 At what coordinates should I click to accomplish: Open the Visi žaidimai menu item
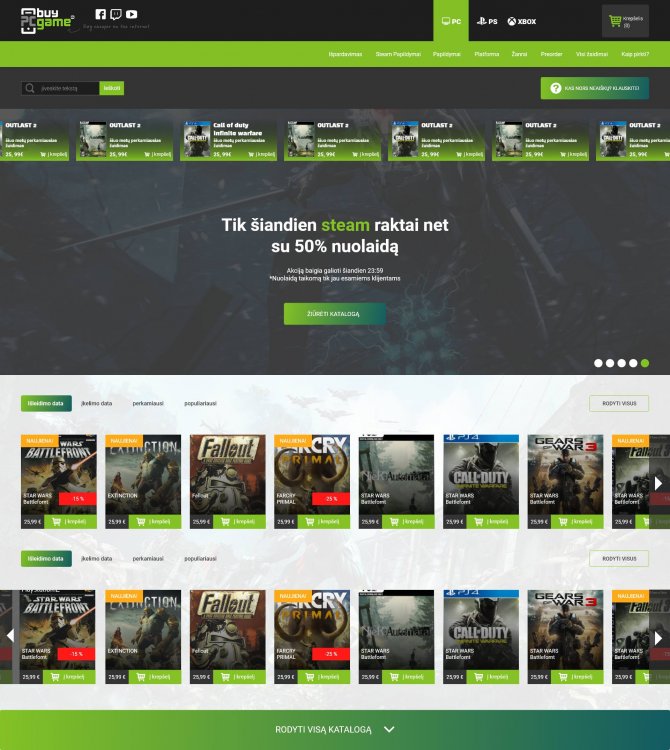592,54
